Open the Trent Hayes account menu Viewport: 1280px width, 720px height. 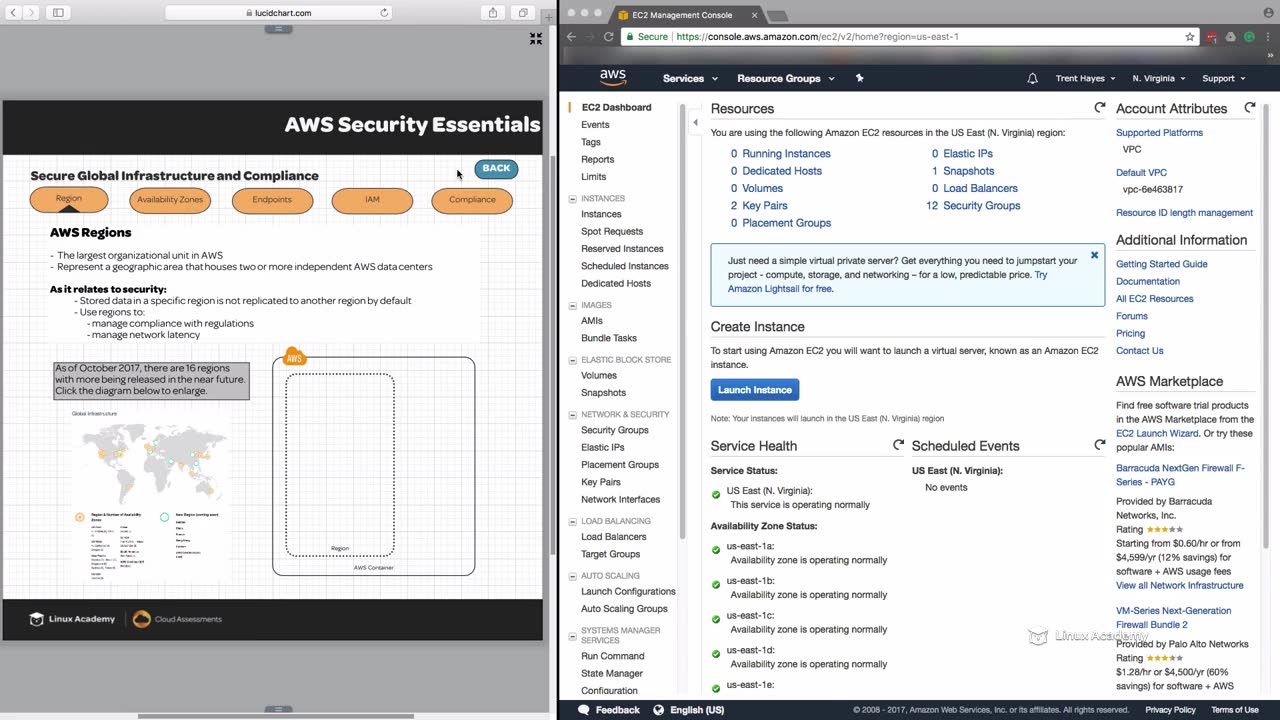point(1088,78)
